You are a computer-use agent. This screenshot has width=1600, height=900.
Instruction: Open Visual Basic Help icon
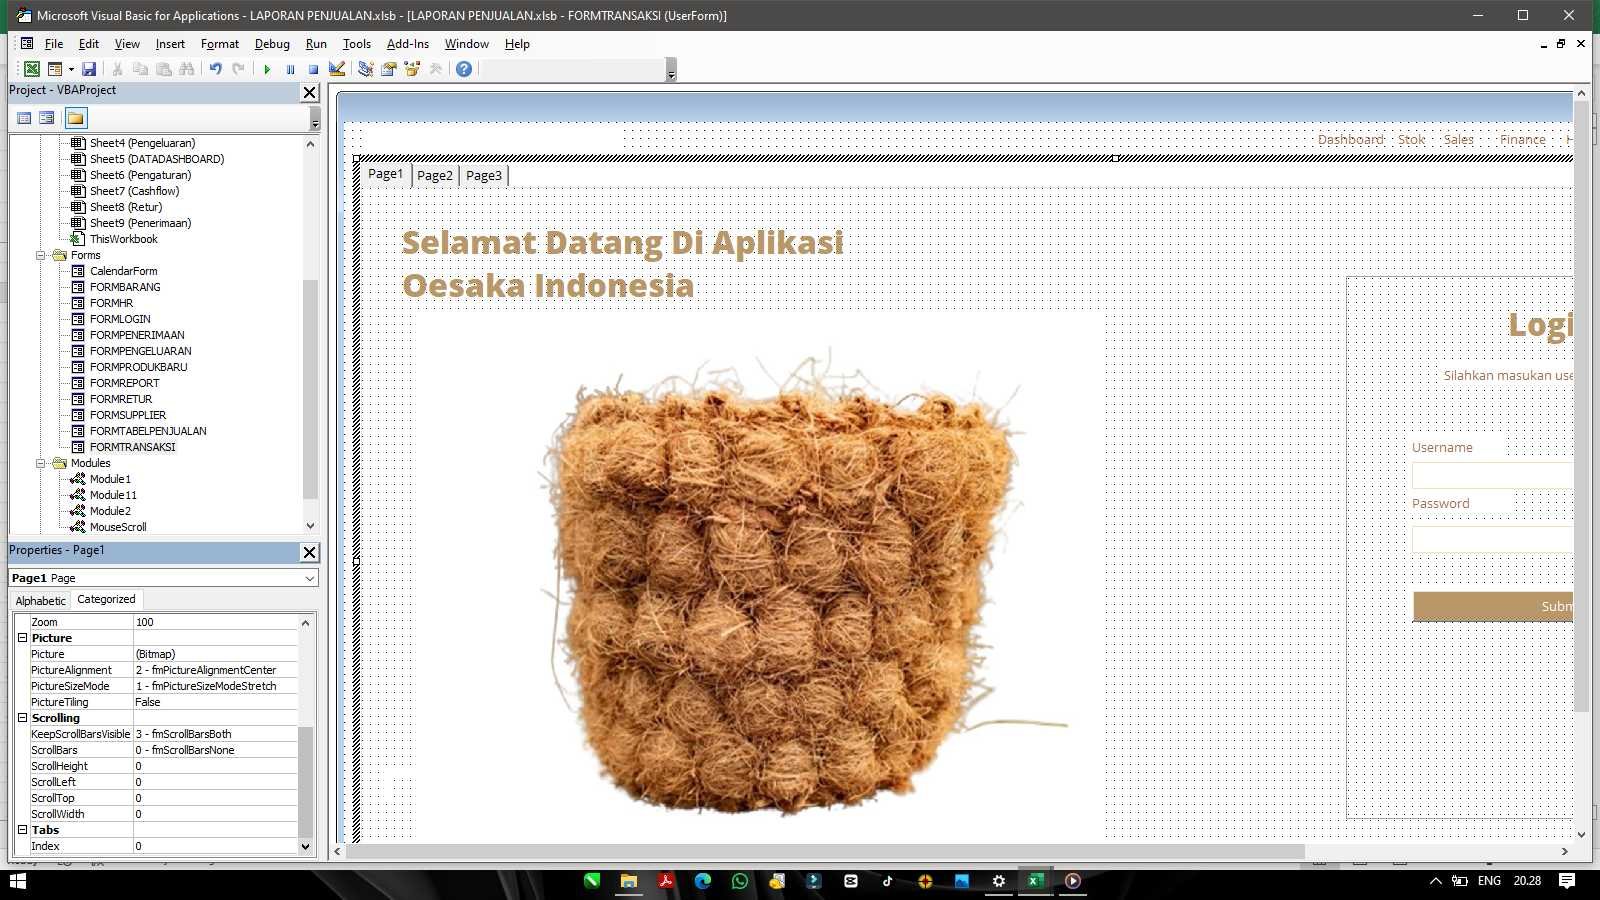click(x=464, y=69)
